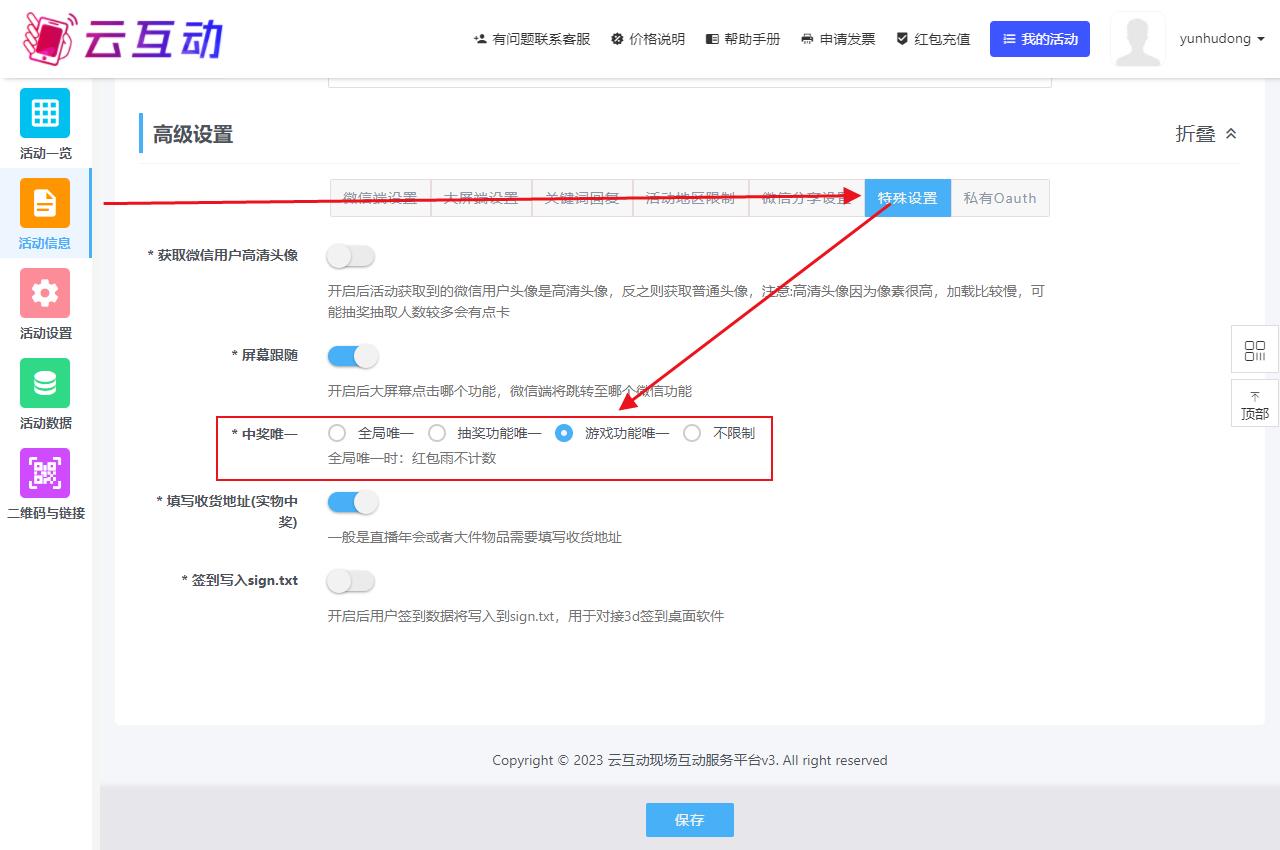Open the yunhudong user dropdown
This screenshot has height=850, width=1280.
1222,39
